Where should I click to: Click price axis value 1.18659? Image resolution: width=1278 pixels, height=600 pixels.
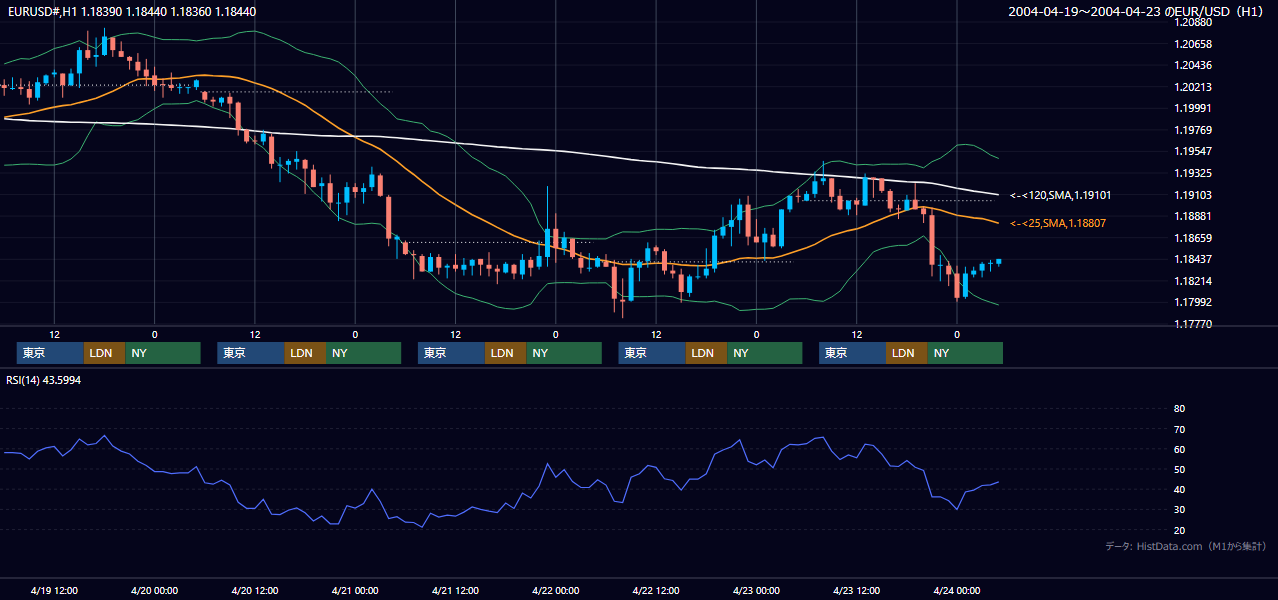[1193, 238]
